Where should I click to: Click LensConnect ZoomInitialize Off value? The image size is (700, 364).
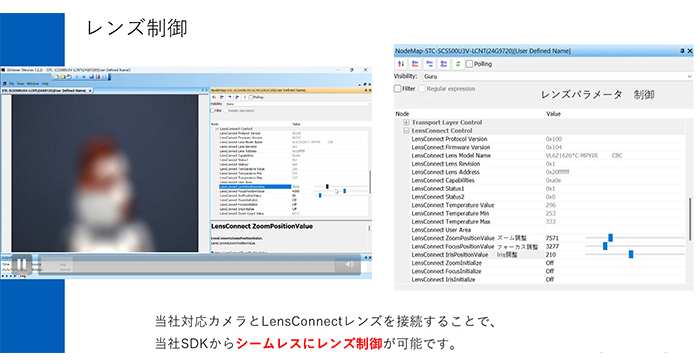pos(550,263)
